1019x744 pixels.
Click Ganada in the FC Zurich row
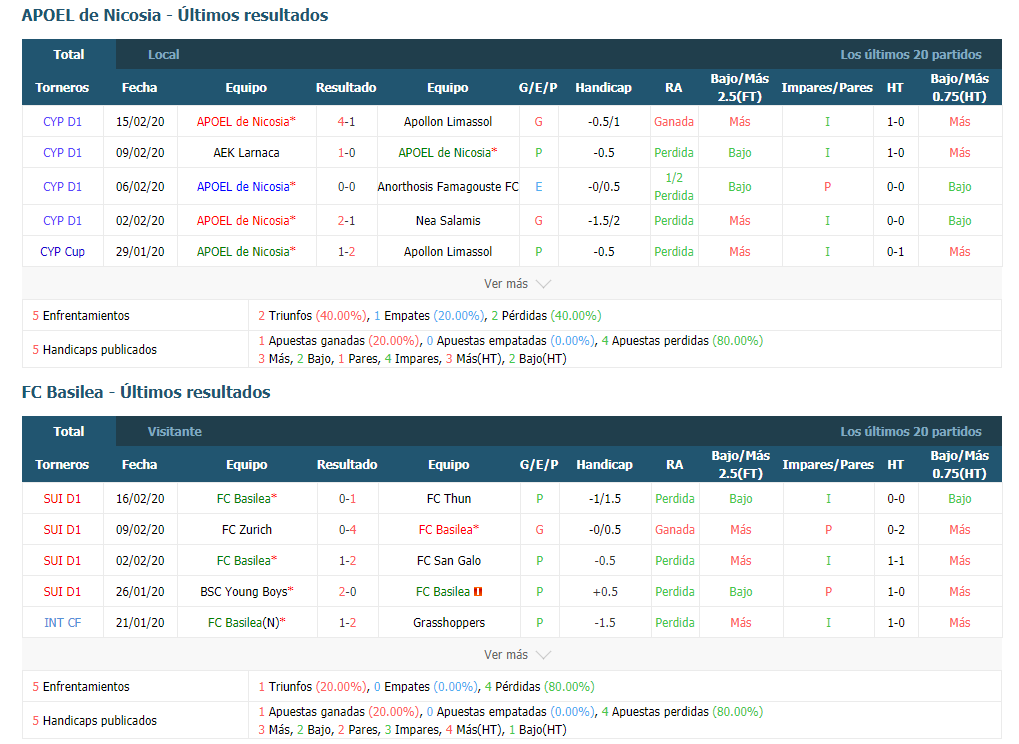coord(675,530)
